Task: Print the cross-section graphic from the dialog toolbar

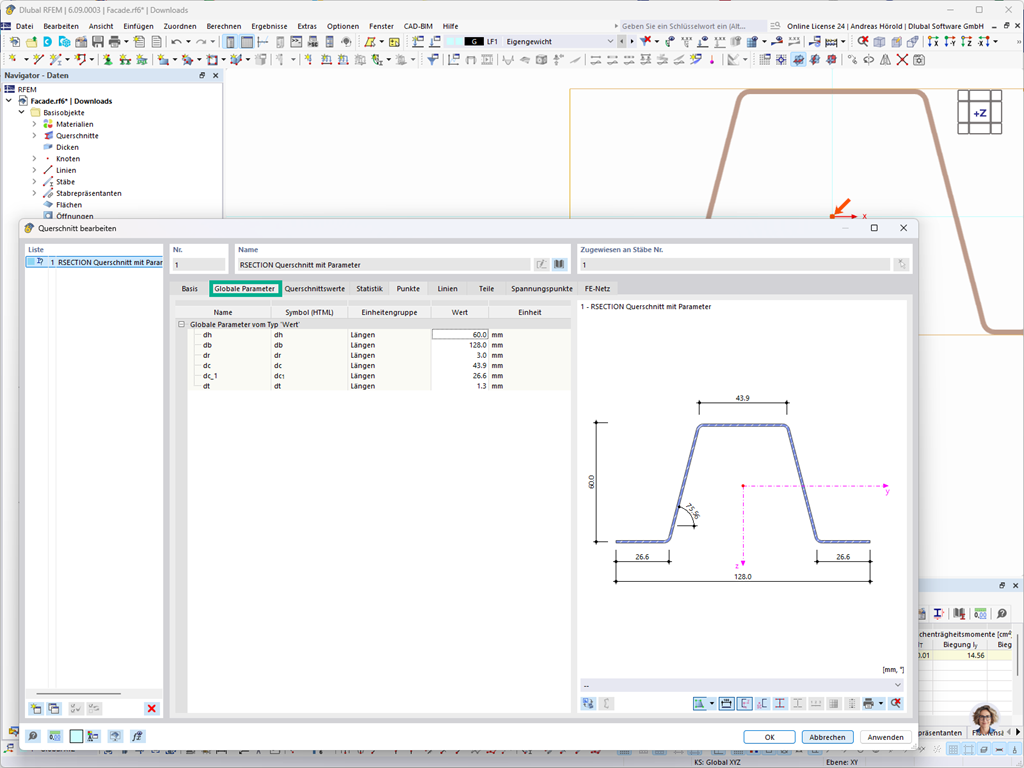Action: click(869, 702)
